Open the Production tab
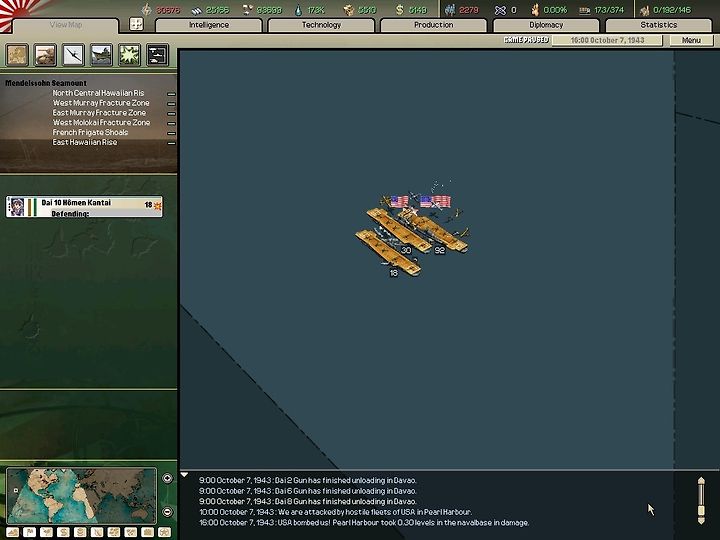Viewport: 720px width, 540px height. (433, 25)
